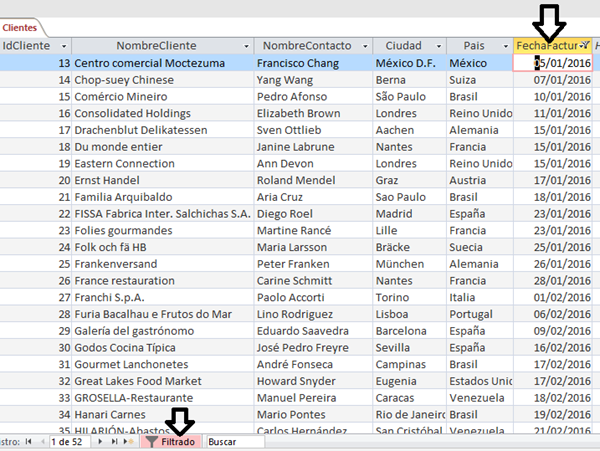This screenshot has height=451, width=600.
Task: Toggle the Filtrado filter indicator
Action: click(x=171, y=441)
